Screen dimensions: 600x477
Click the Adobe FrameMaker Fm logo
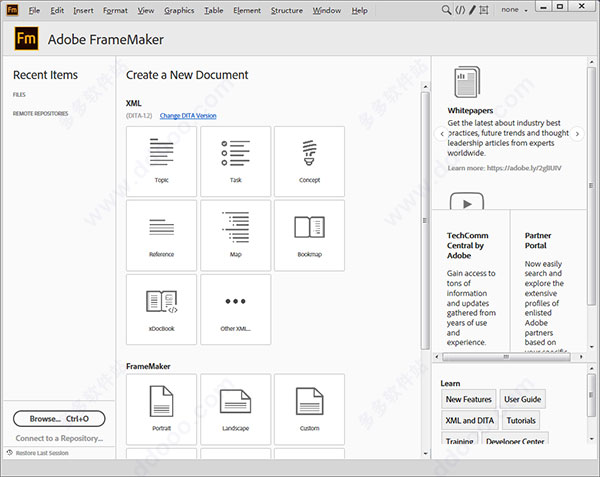[x=26, y=39]
